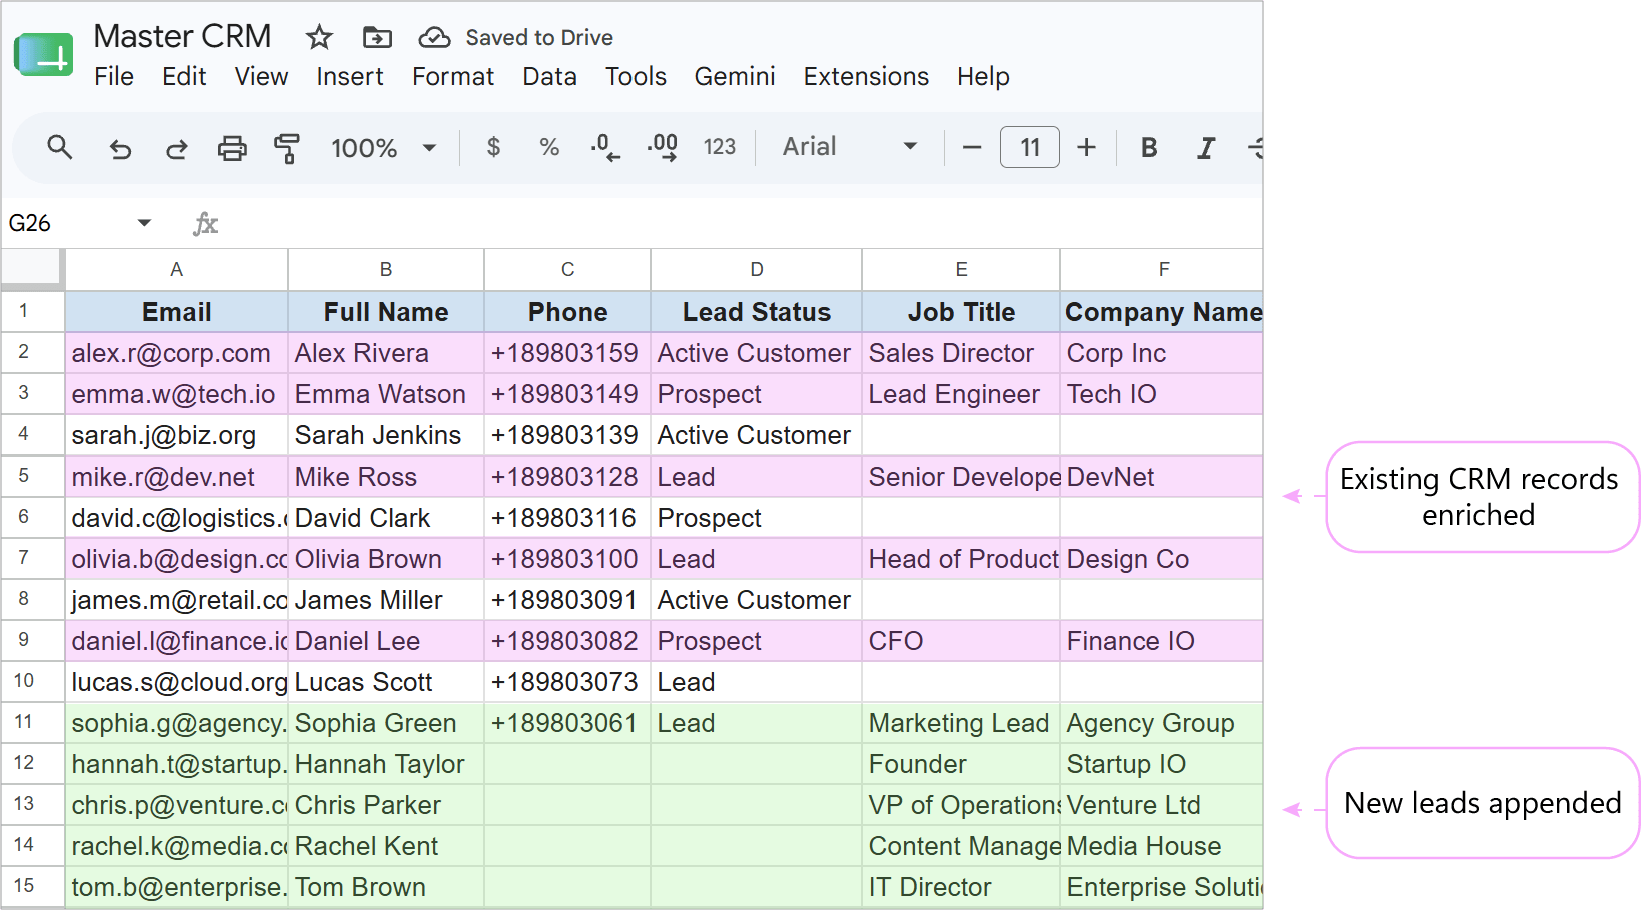The image size is (1641, 910).
Task: Open more number formats 123
Action: click(x=720, y=148)
